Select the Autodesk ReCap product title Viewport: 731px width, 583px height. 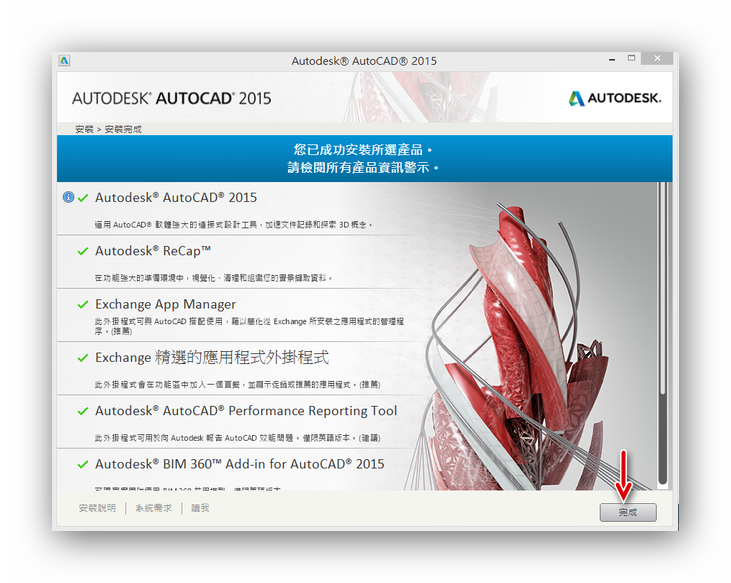[x=153, y=251]
